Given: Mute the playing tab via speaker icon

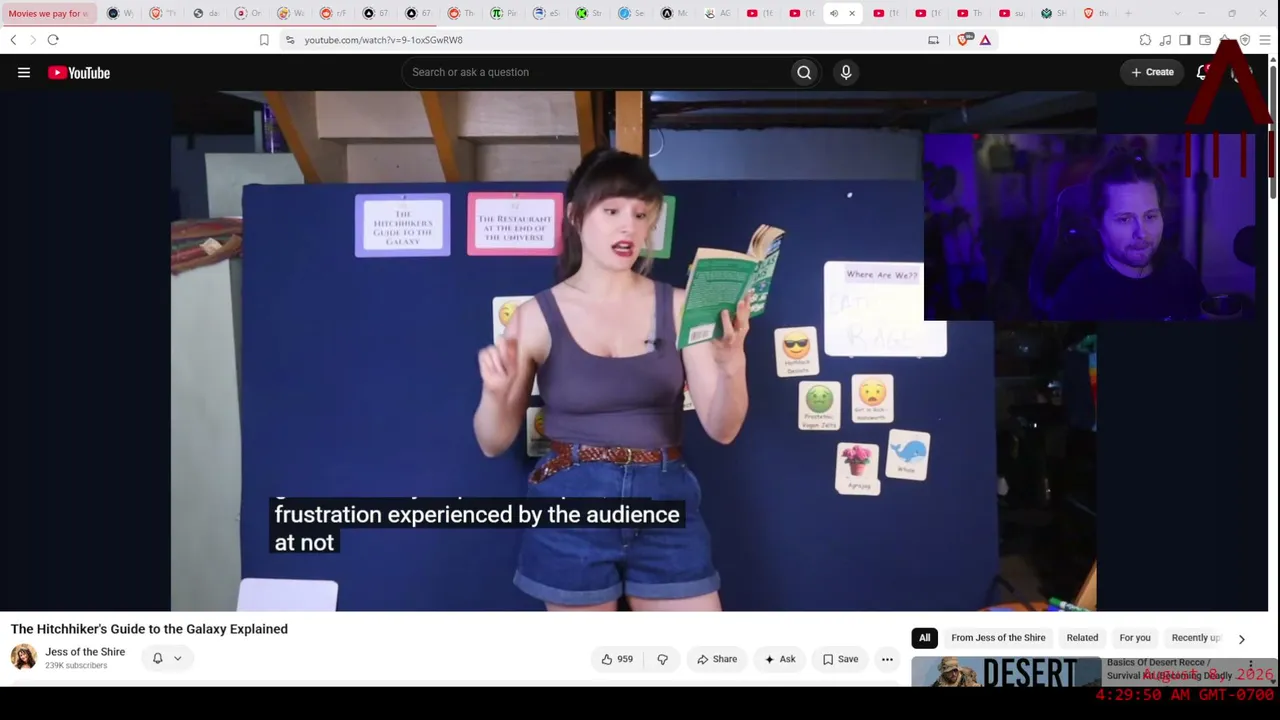Looking at the screenshot, I should pos(834,13).
